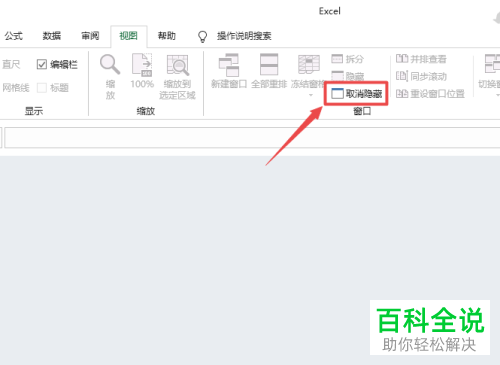Open the Data (数据) tab
500x365 pixels.
pyautogui.click(x=52, y=36)
